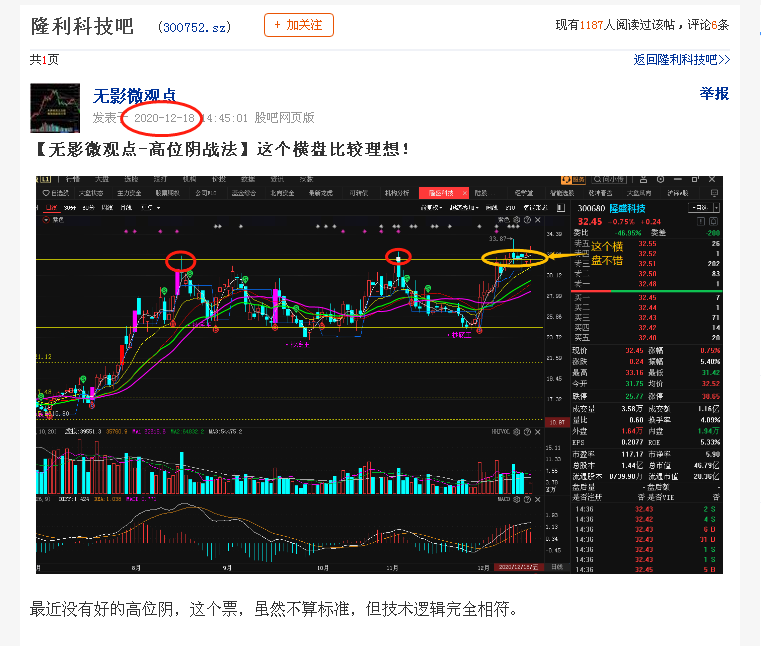Click the notification icon beside the alert icon
Image resolution: width=761 pixels, height=646 pixels.
713,221
